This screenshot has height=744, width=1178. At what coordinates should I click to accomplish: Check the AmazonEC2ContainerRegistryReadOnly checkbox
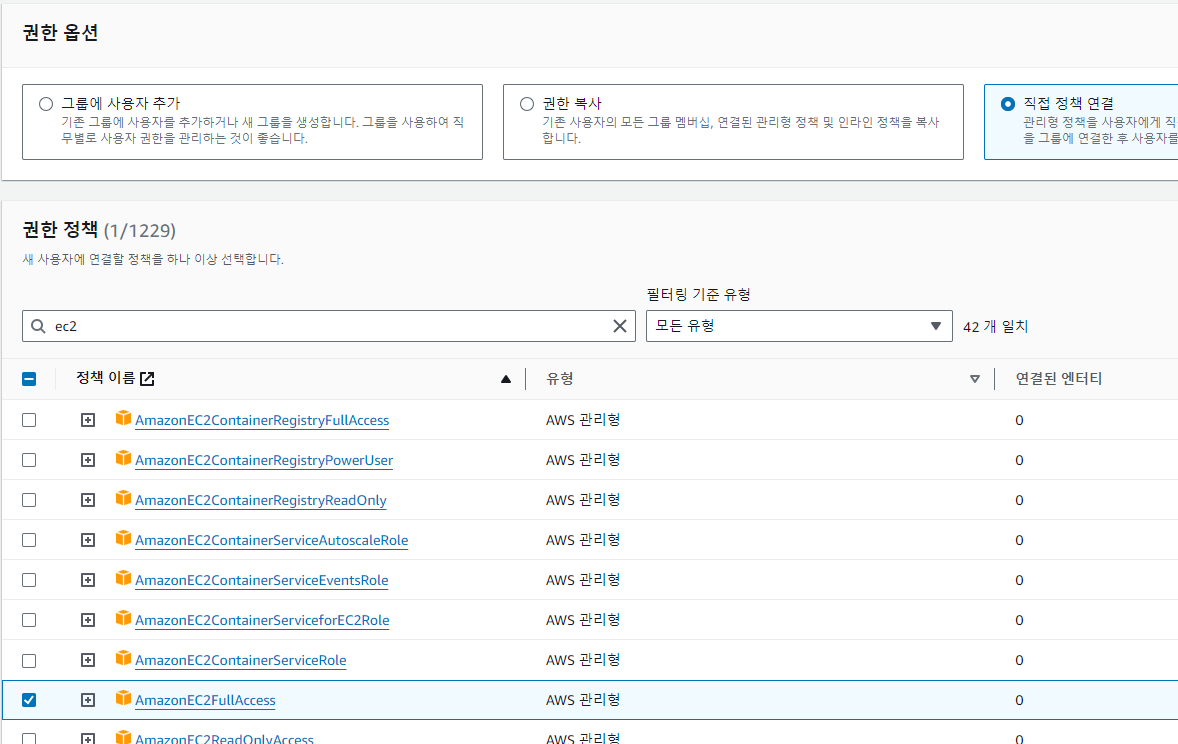[x=29, y=500]
